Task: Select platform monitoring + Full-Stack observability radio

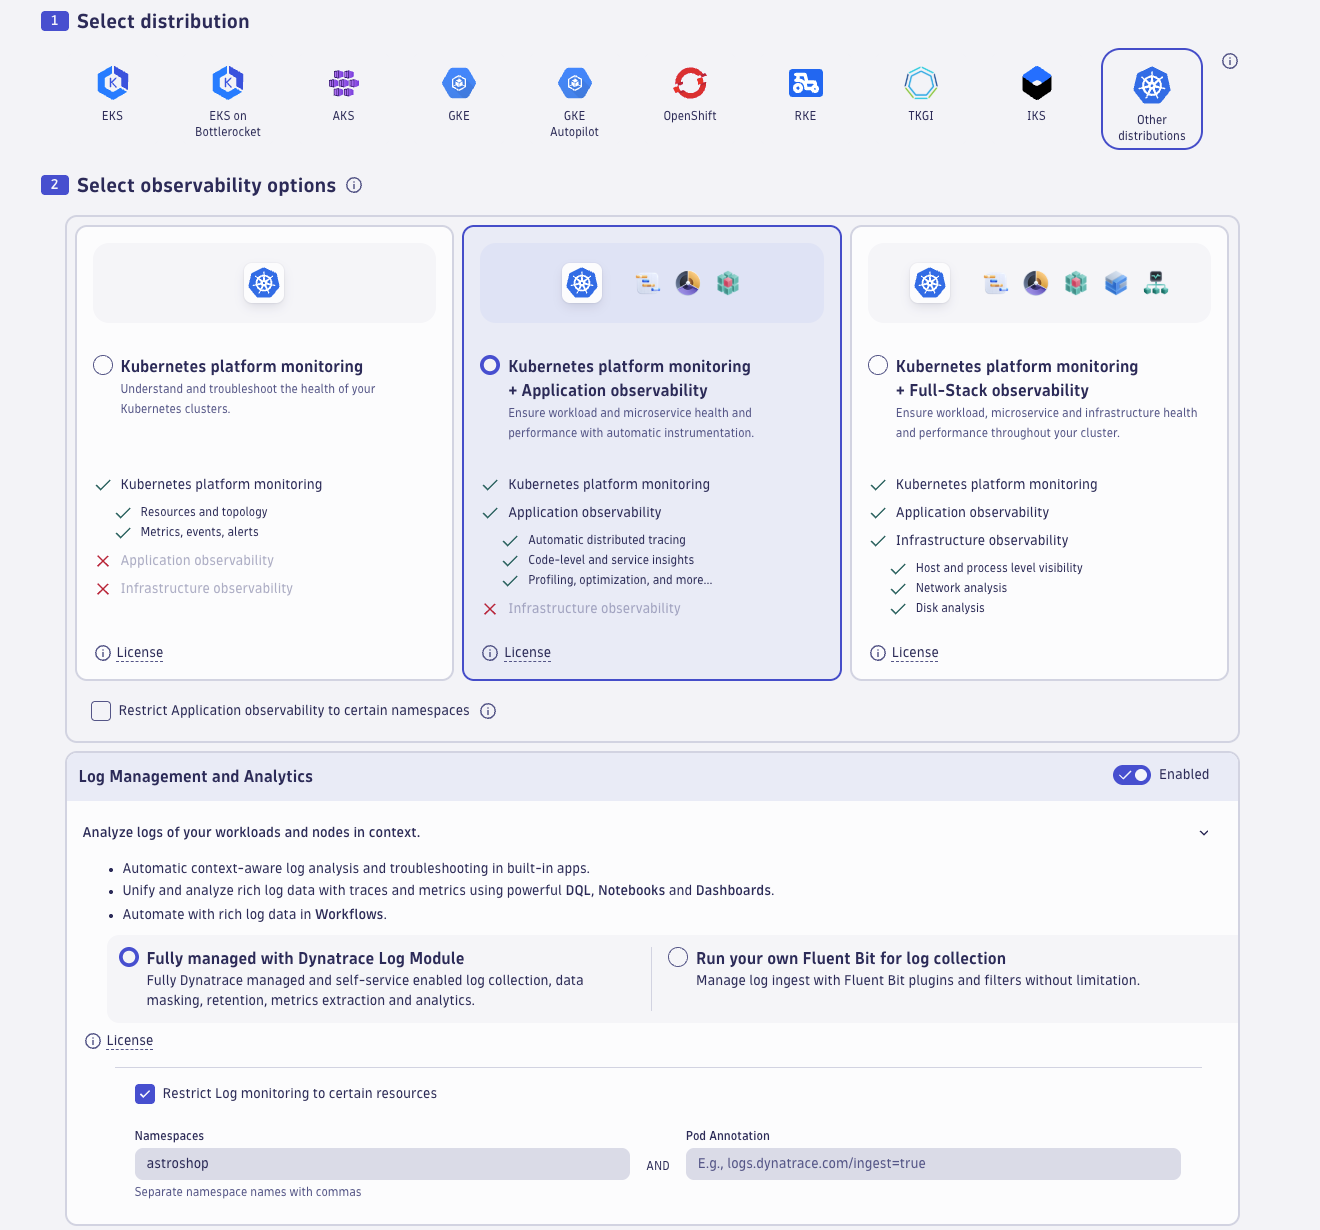Action: pos(878,365)
